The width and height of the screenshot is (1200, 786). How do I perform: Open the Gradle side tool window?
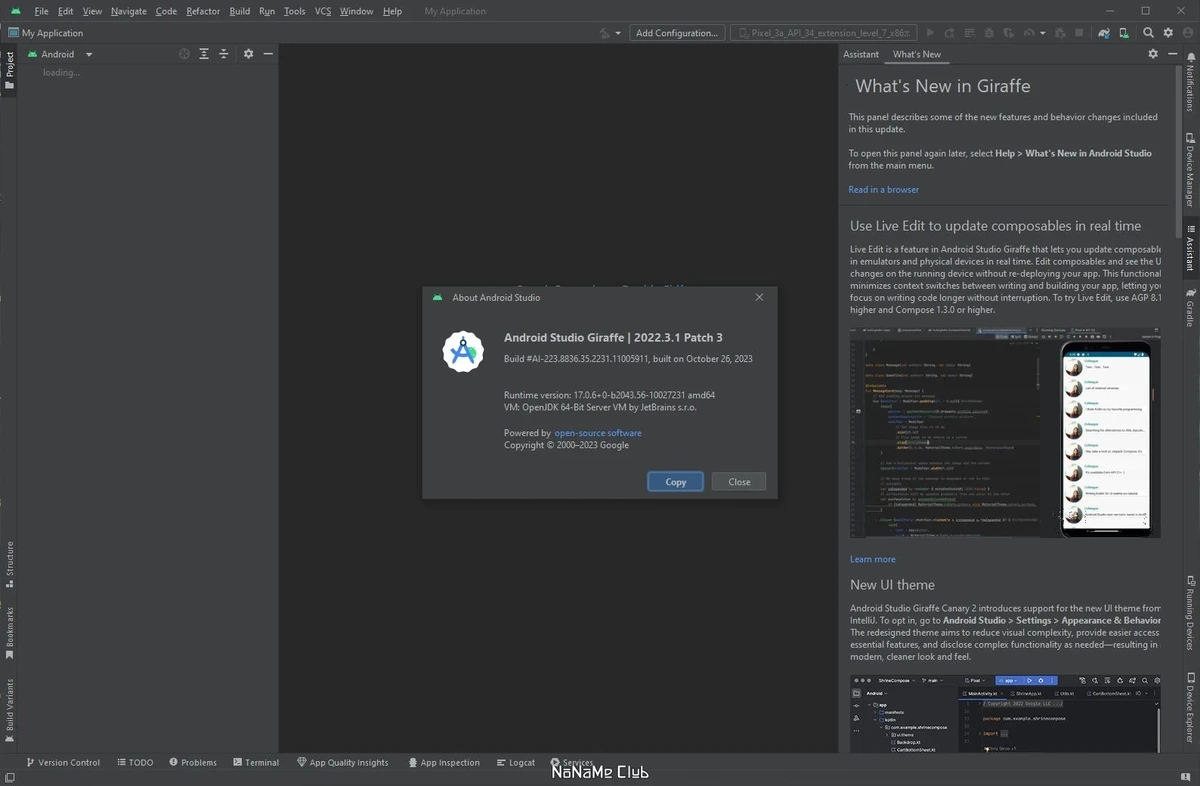coord(1190,307)
